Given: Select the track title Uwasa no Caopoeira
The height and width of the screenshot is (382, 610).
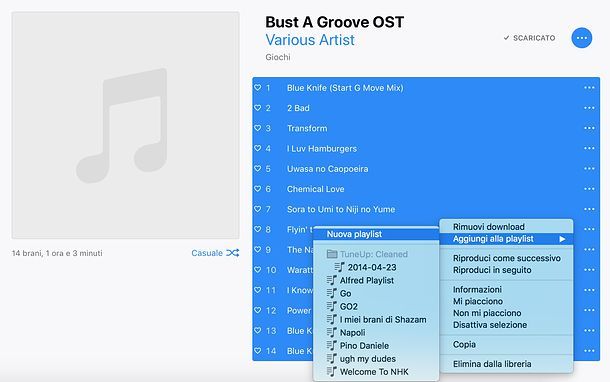Looking at the screenshot, I should 328,169.
